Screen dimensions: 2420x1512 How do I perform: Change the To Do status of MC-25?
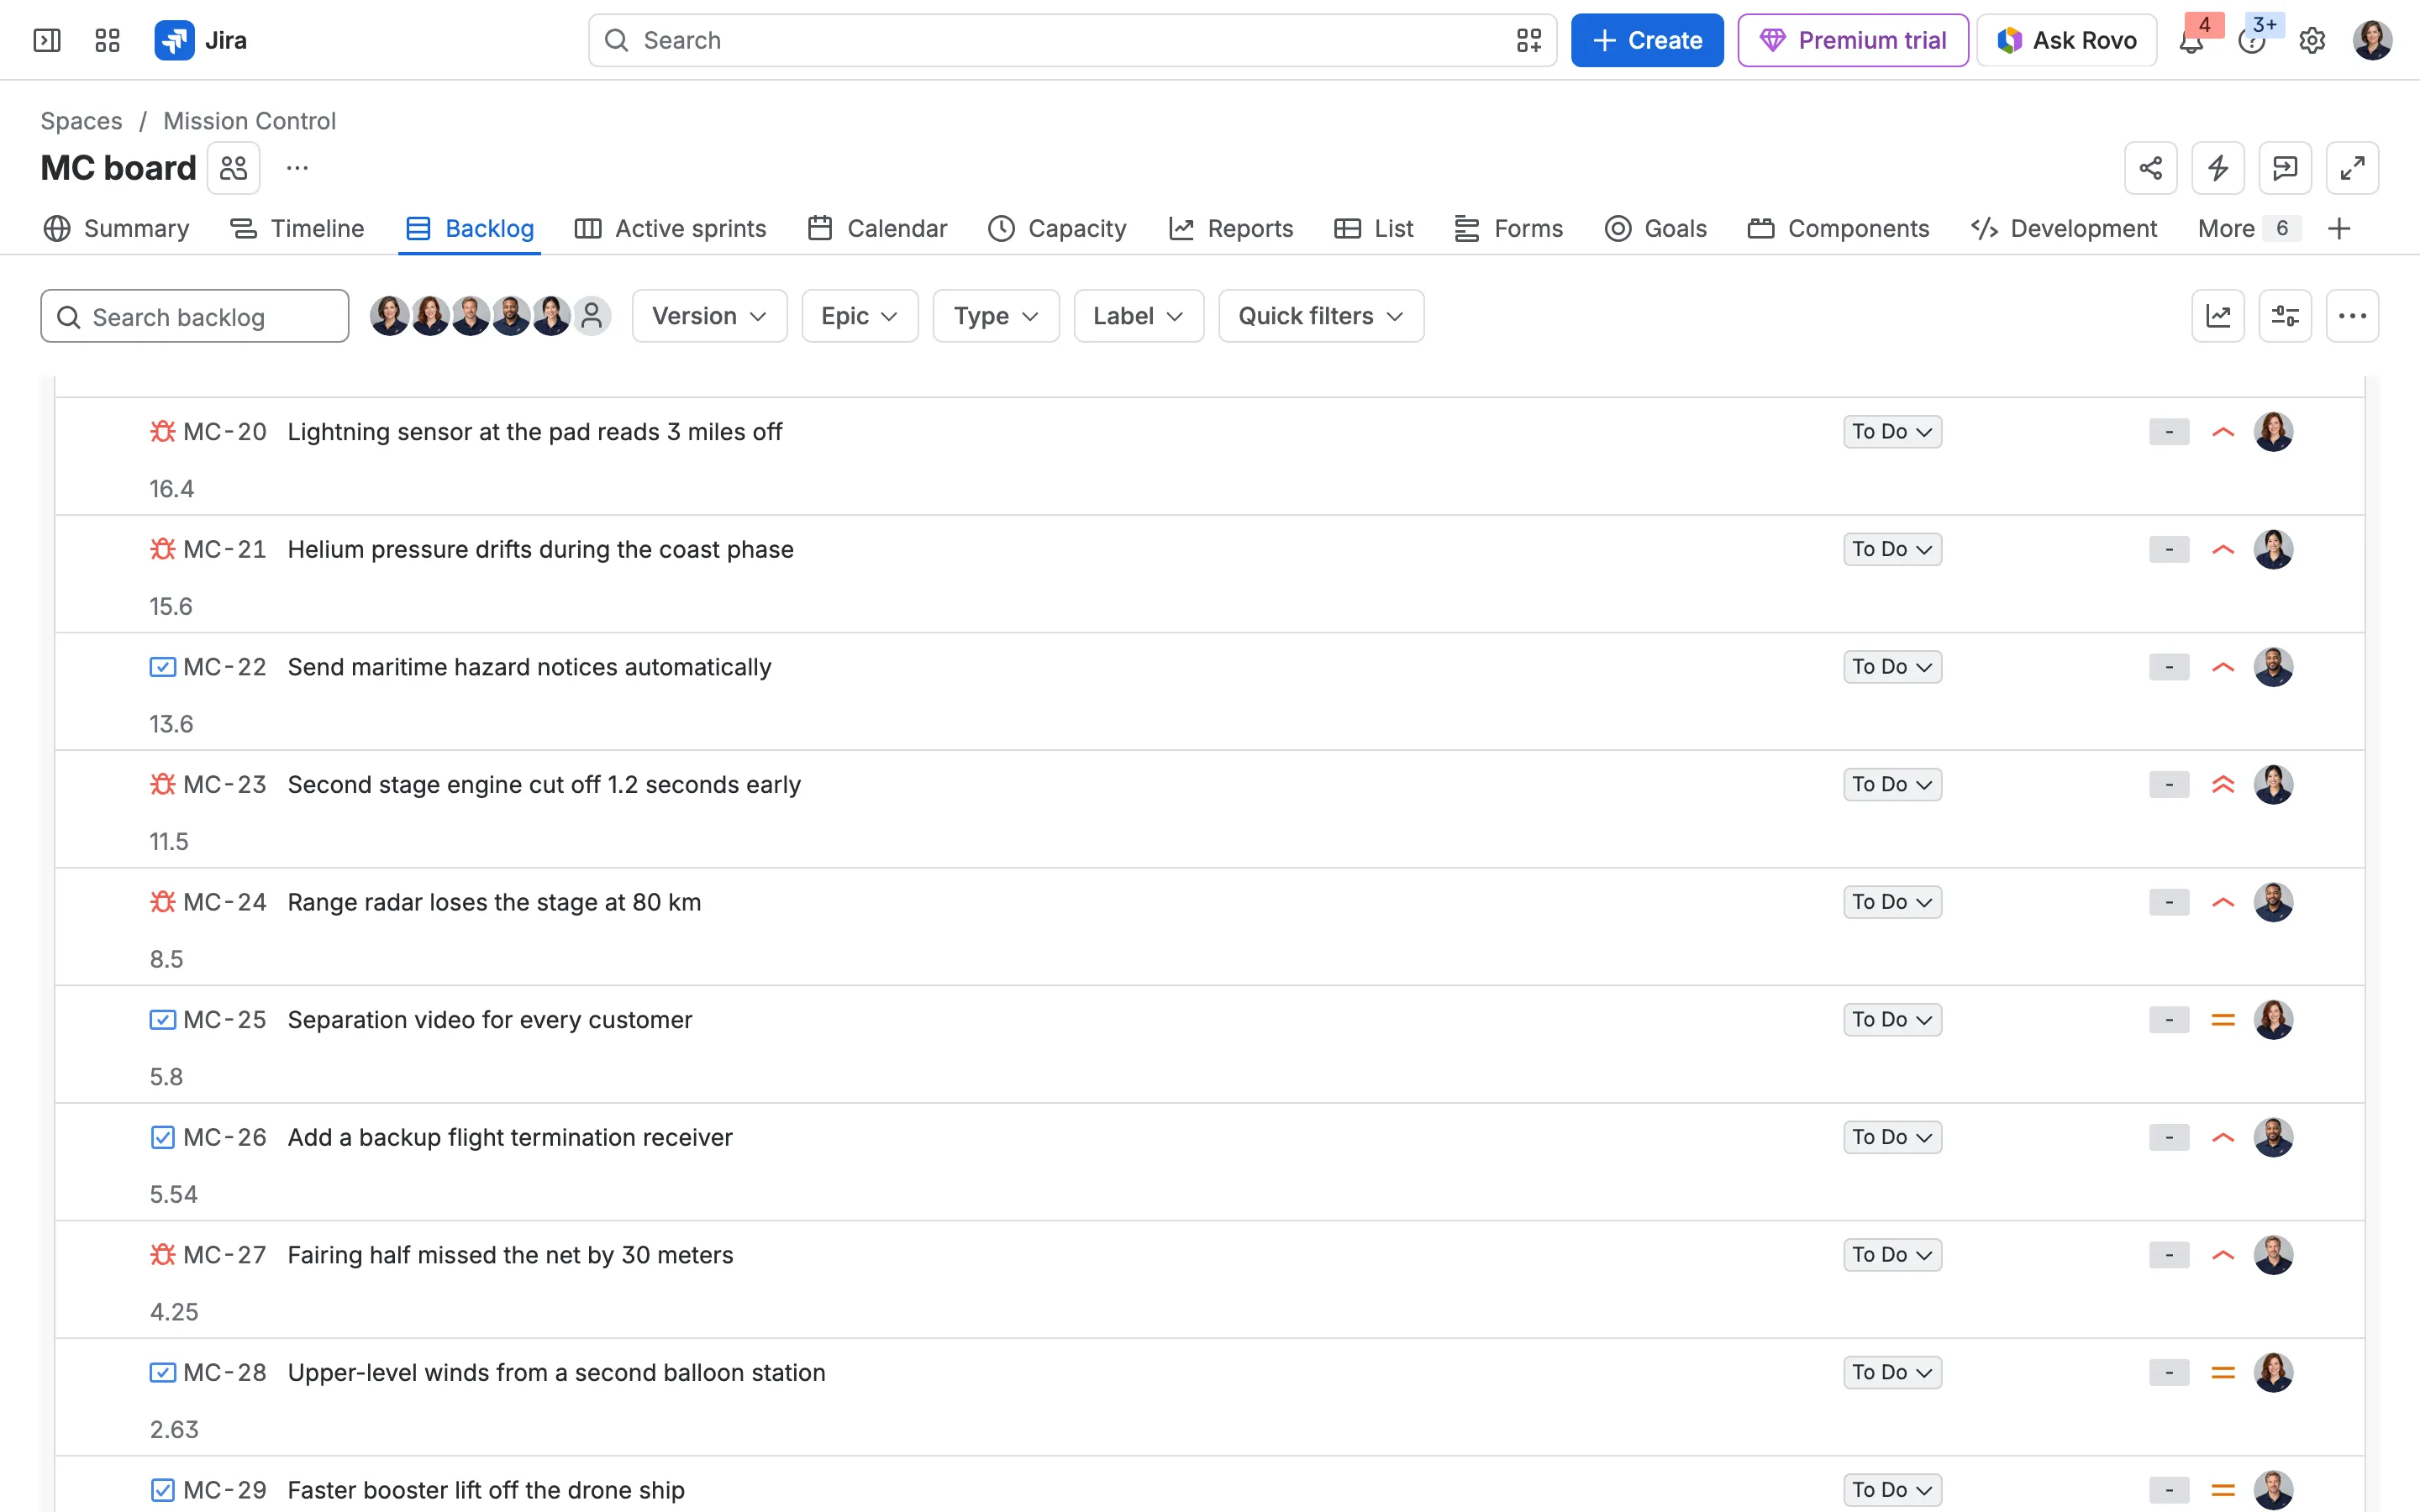1892,1020
